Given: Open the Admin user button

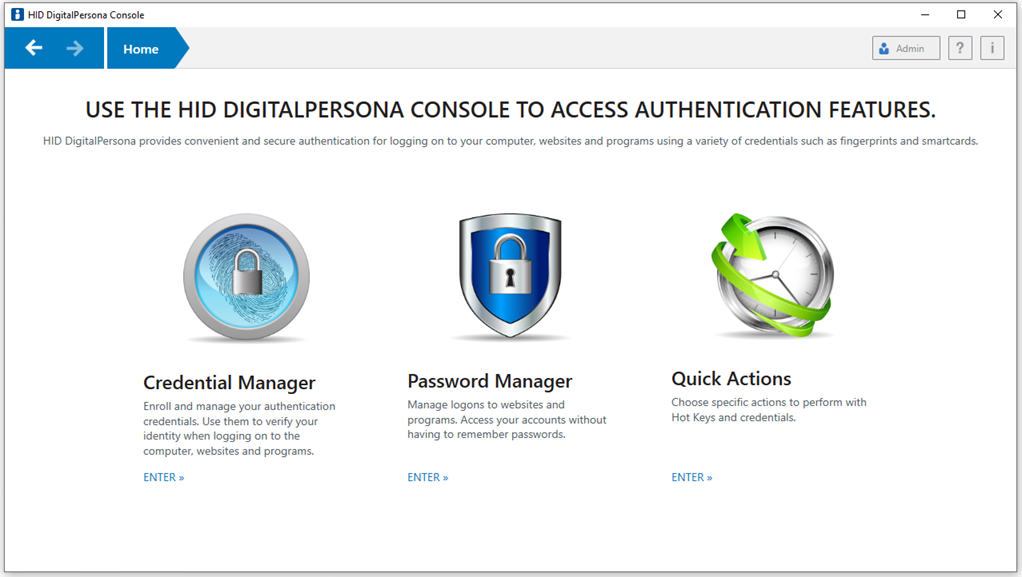Looking at the screenshot, I should (x=905, y=48).
